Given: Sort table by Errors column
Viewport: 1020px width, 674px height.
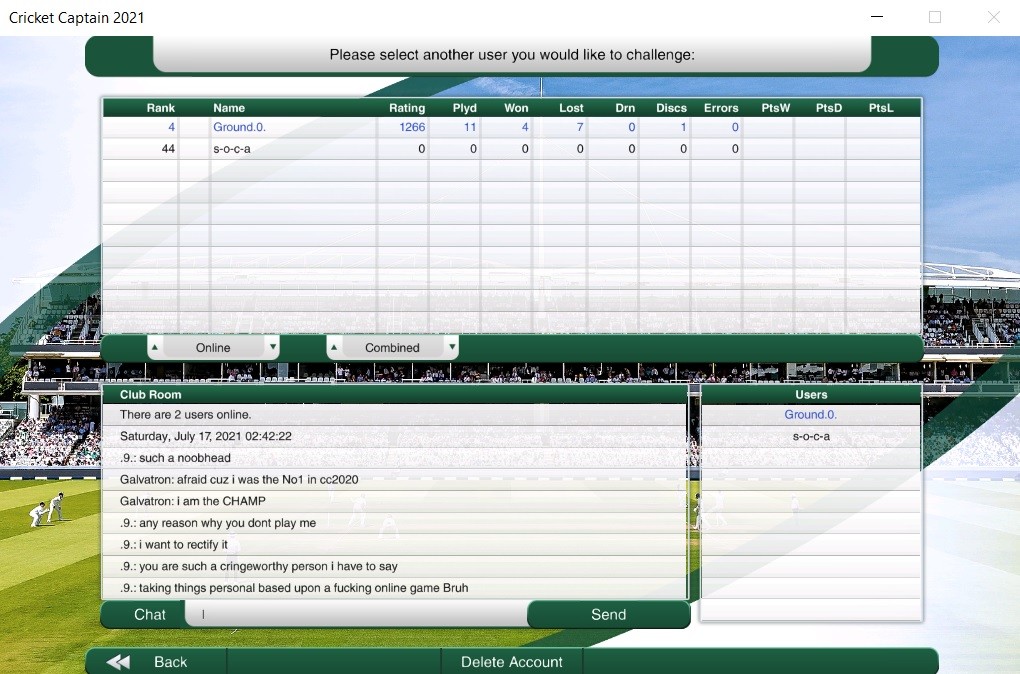Looking at the screenshot, I should coord(721,108).
